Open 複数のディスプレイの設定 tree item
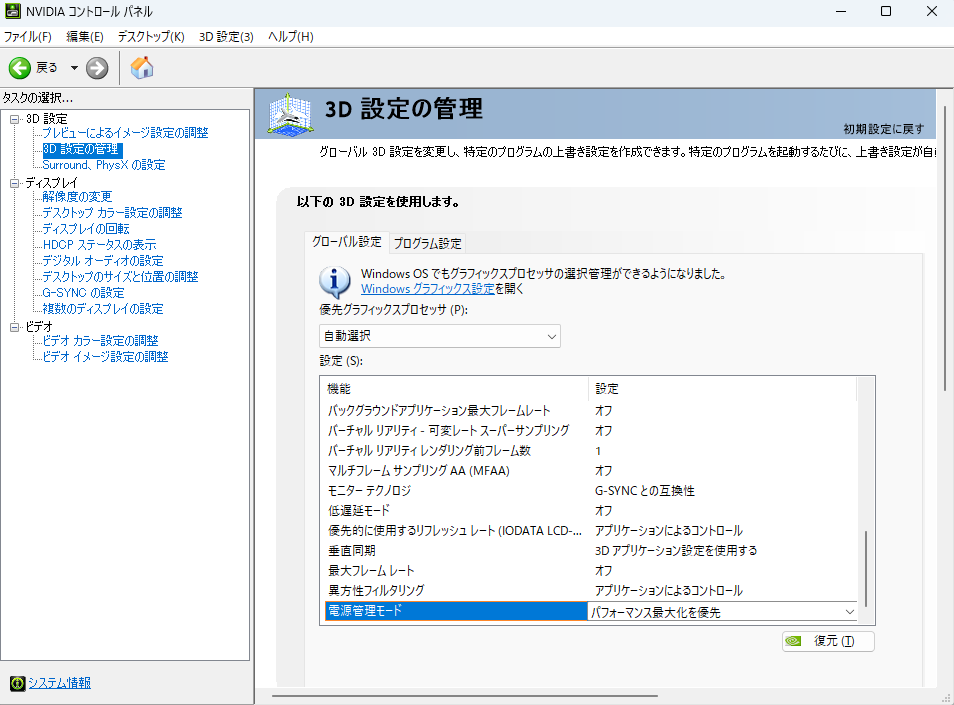The height and width of the screenshot is (705, 954). [x=103, y=308]
